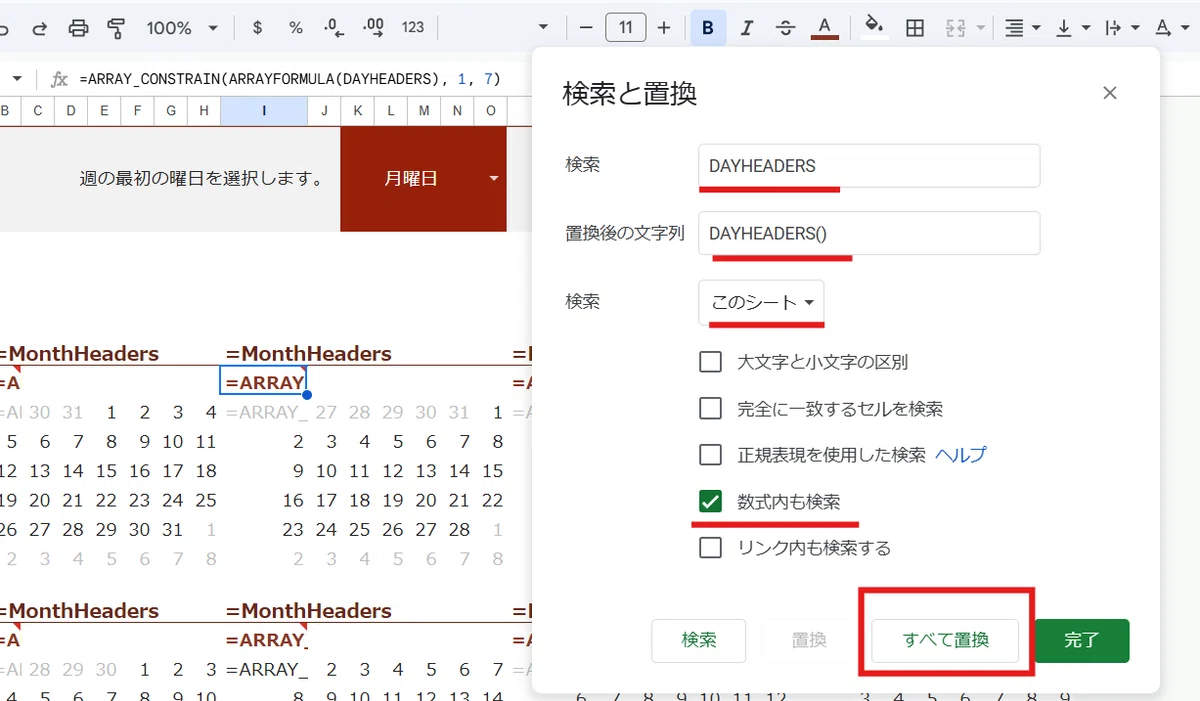Click the second =MonthHeaders heading in top row
The width and height of the screenshot is (1200, 701).
309,353
